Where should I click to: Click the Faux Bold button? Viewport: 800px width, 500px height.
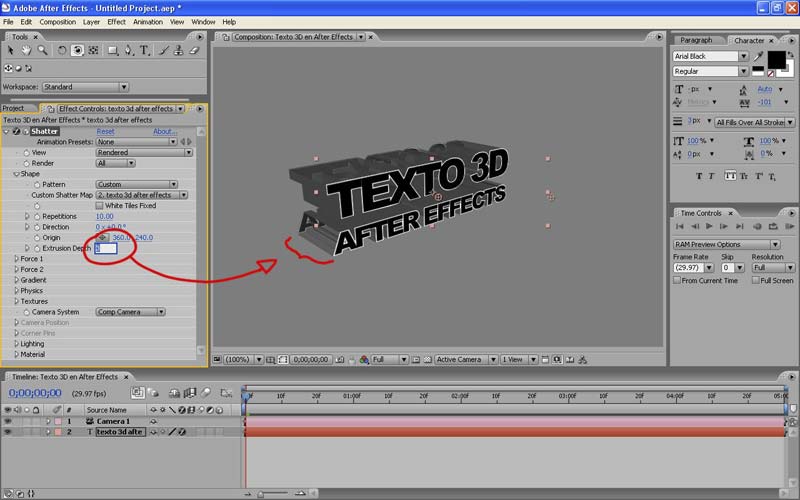coord(699,176)
